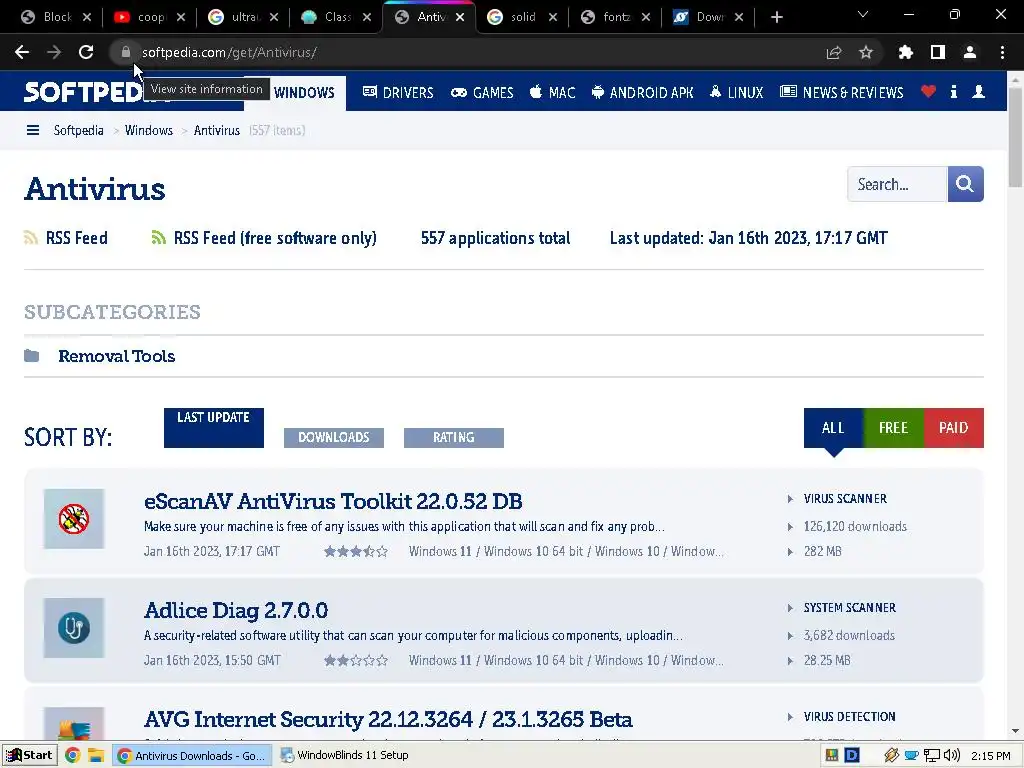Open the GAMES section in Softpedia nav
The image size is (1024, 768).
click(x=482, y=92)
